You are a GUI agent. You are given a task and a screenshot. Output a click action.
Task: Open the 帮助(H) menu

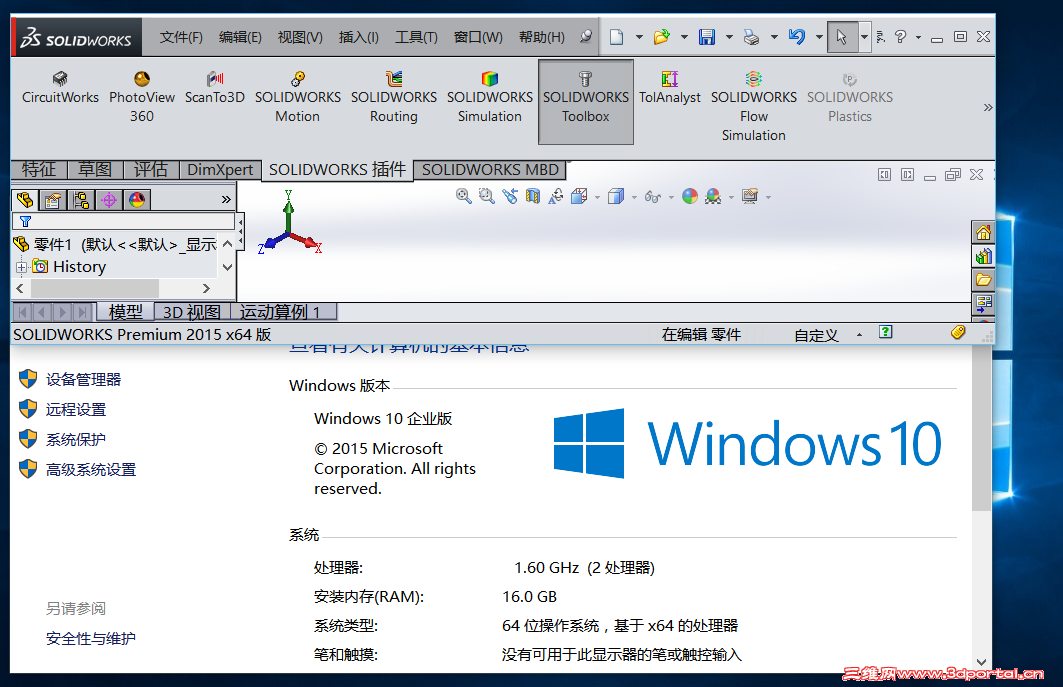[x=542, y=37]
